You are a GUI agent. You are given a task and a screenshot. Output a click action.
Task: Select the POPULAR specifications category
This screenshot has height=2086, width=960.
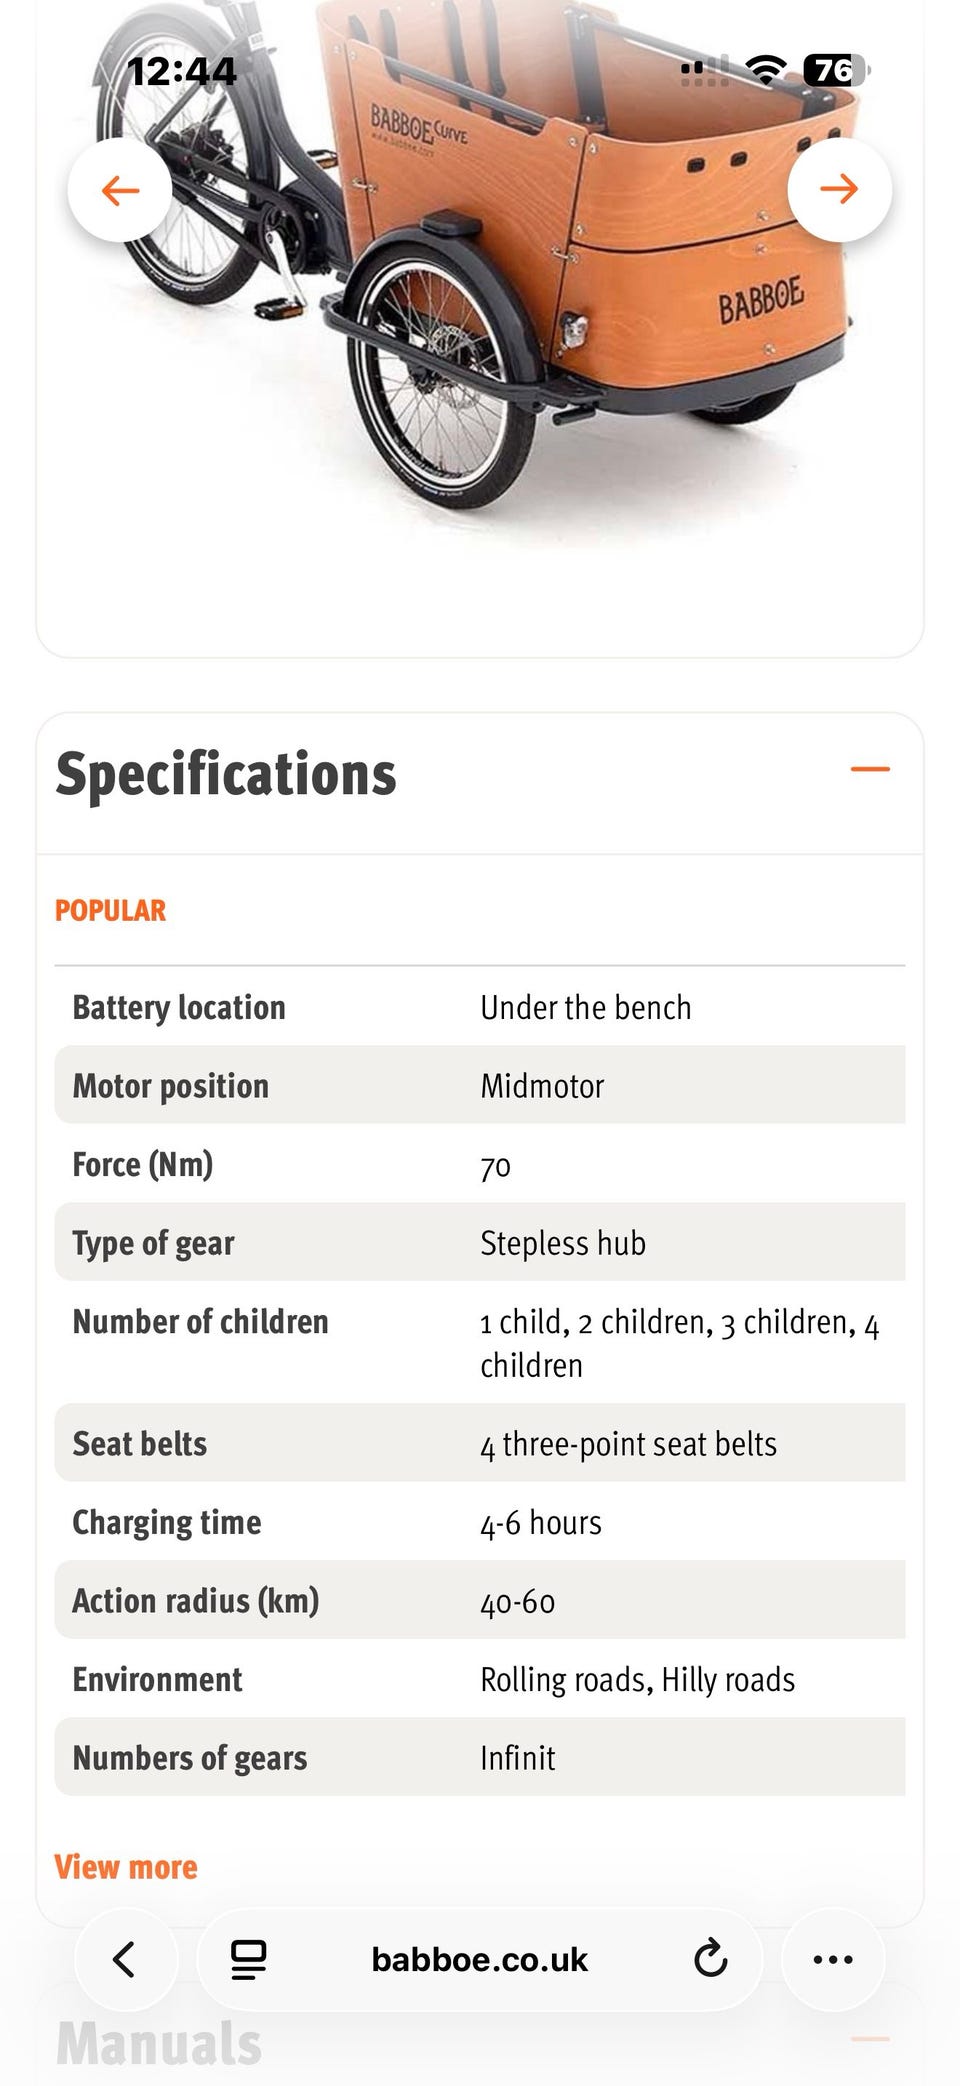point(110,910)
